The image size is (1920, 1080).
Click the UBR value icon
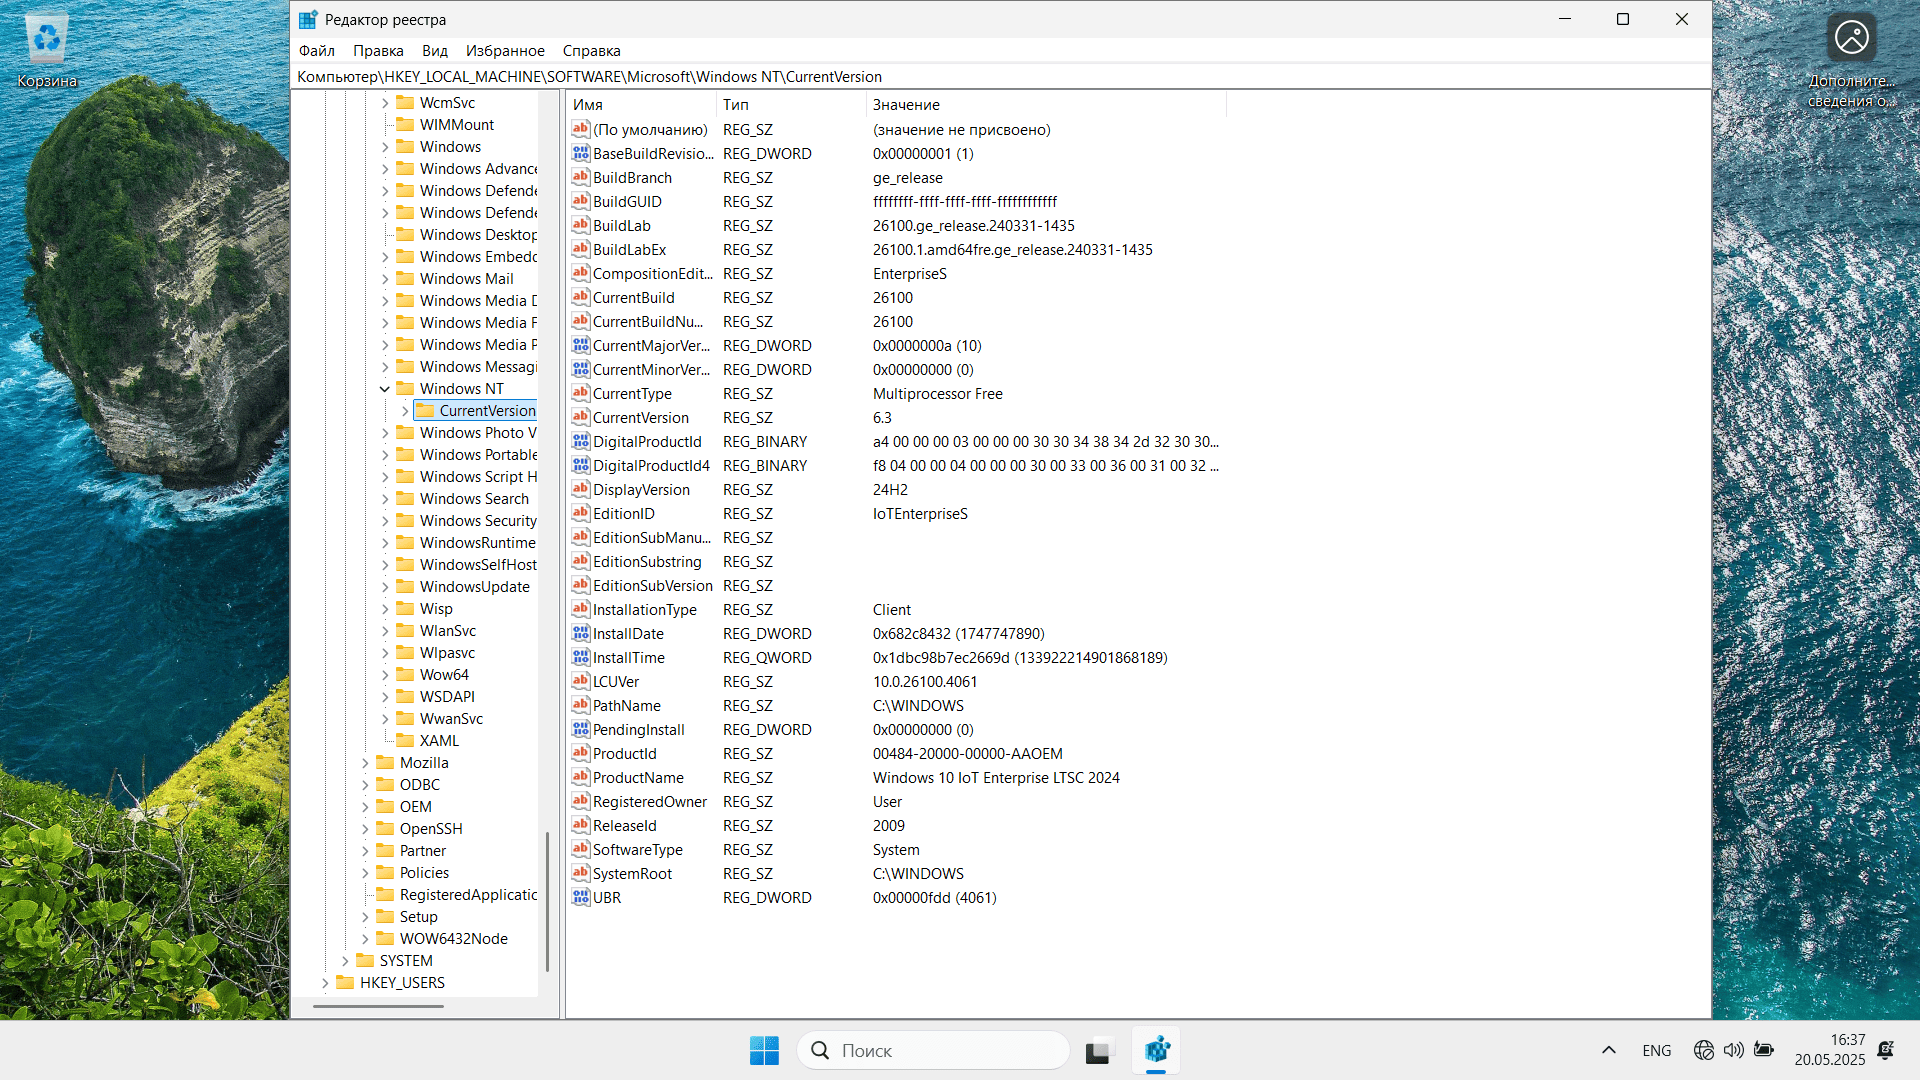point(581,897)
